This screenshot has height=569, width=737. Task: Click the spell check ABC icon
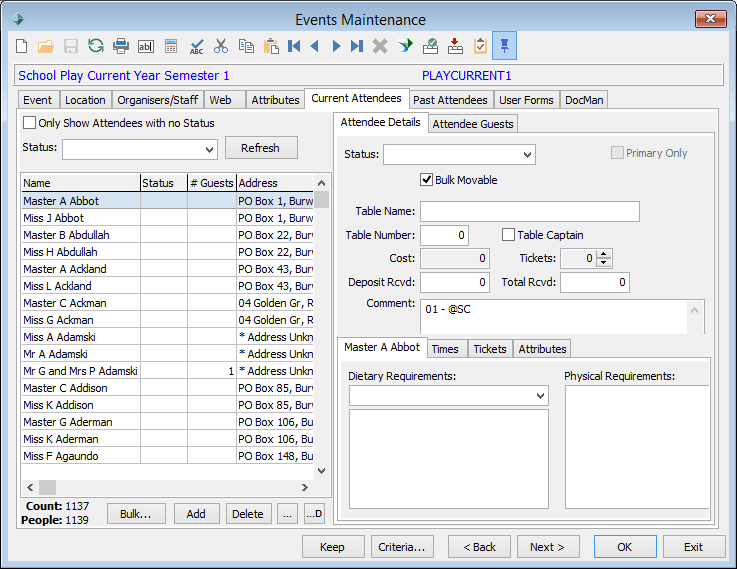pos(196,46)
